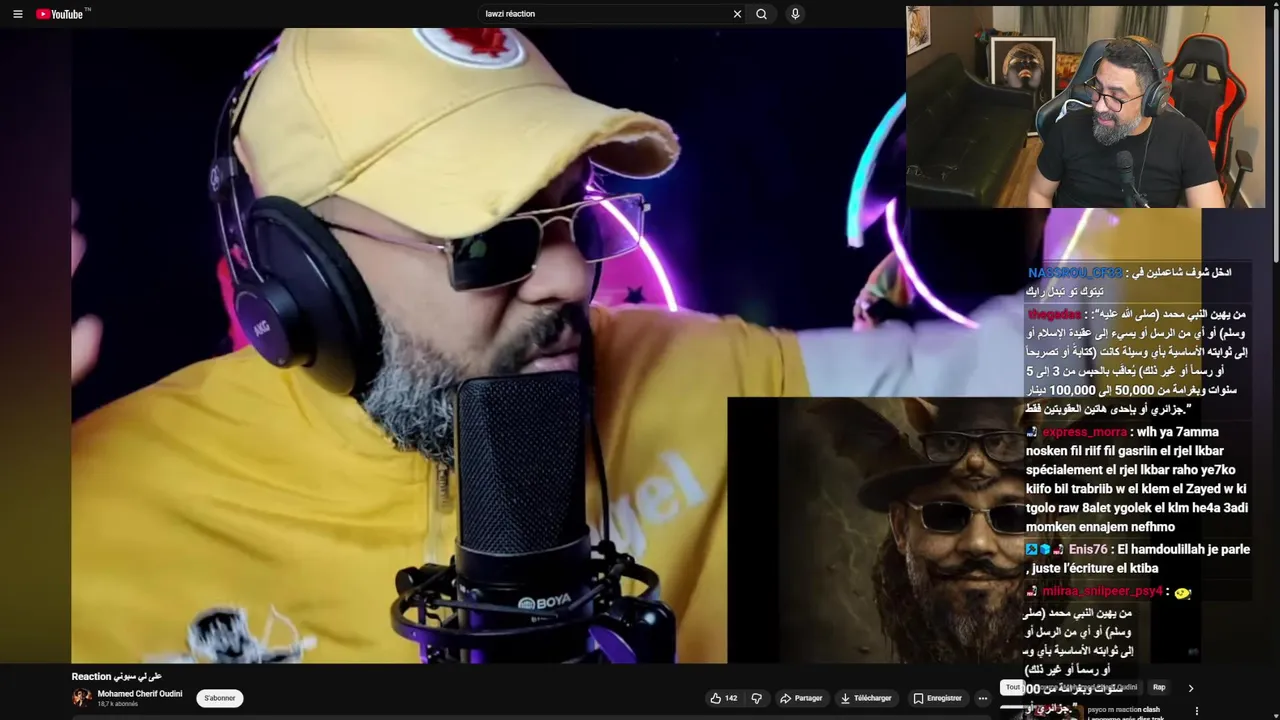Open the Mohamed Cherif Oudini channel name
Screen dimensions: 1280x720
point(140,693)
